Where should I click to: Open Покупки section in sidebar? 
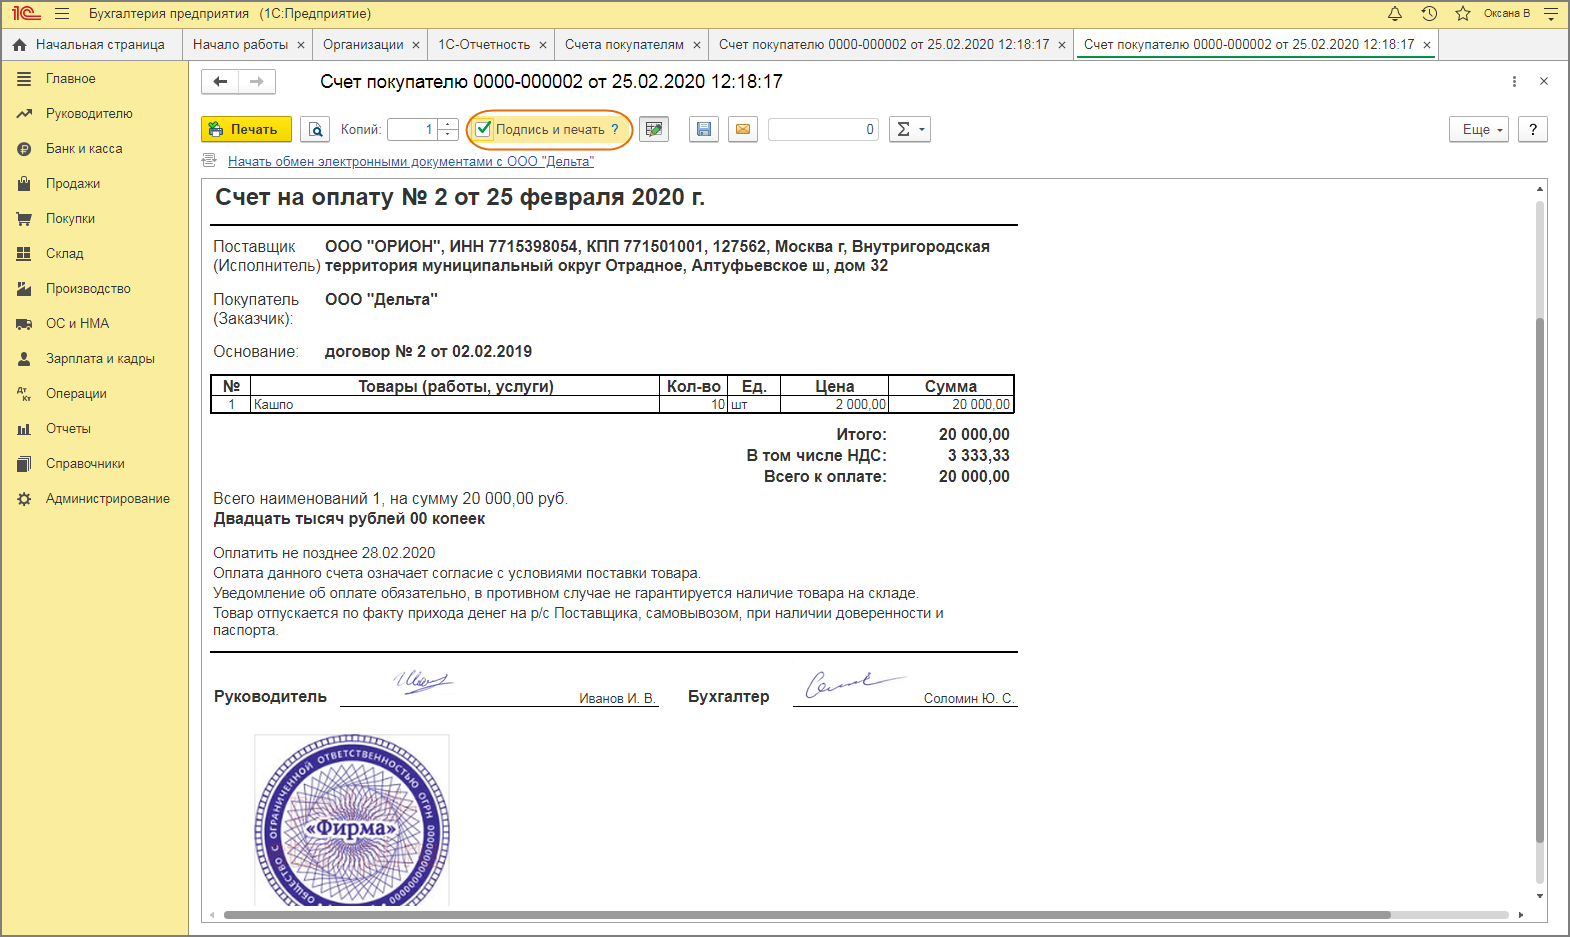click(x=95, y=218)
